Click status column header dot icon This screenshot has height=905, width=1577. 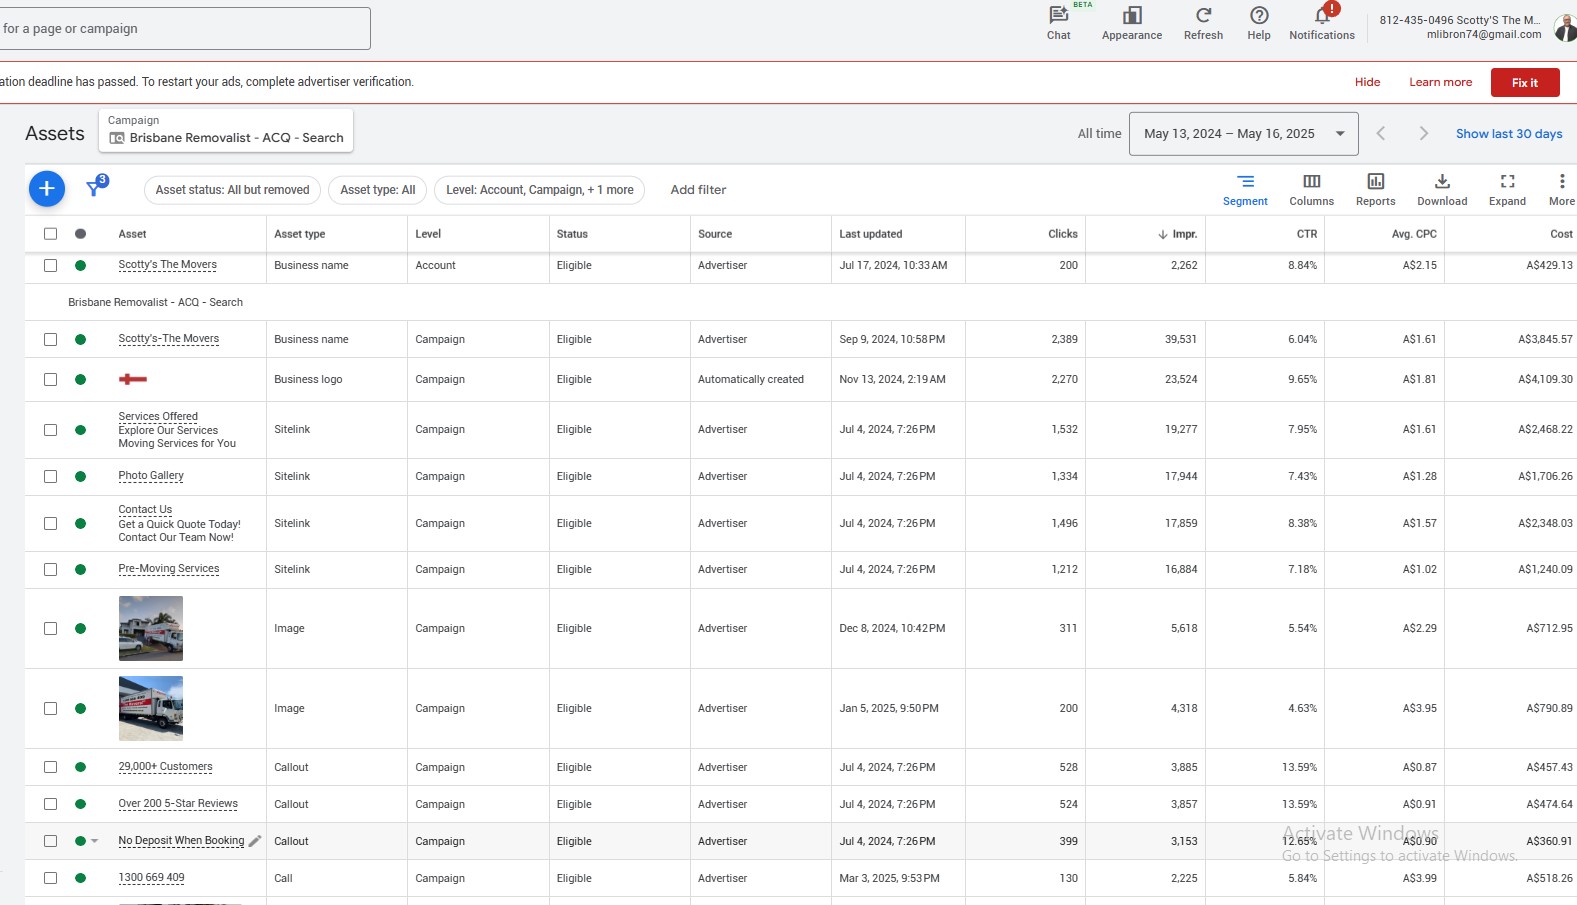[81, 234]
